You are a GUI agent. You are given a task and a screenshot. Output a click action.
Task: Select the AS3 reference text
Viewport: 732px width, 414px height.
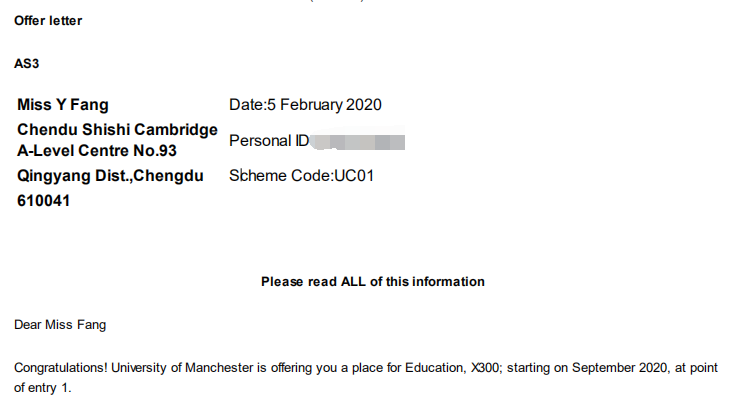[26, 63]
